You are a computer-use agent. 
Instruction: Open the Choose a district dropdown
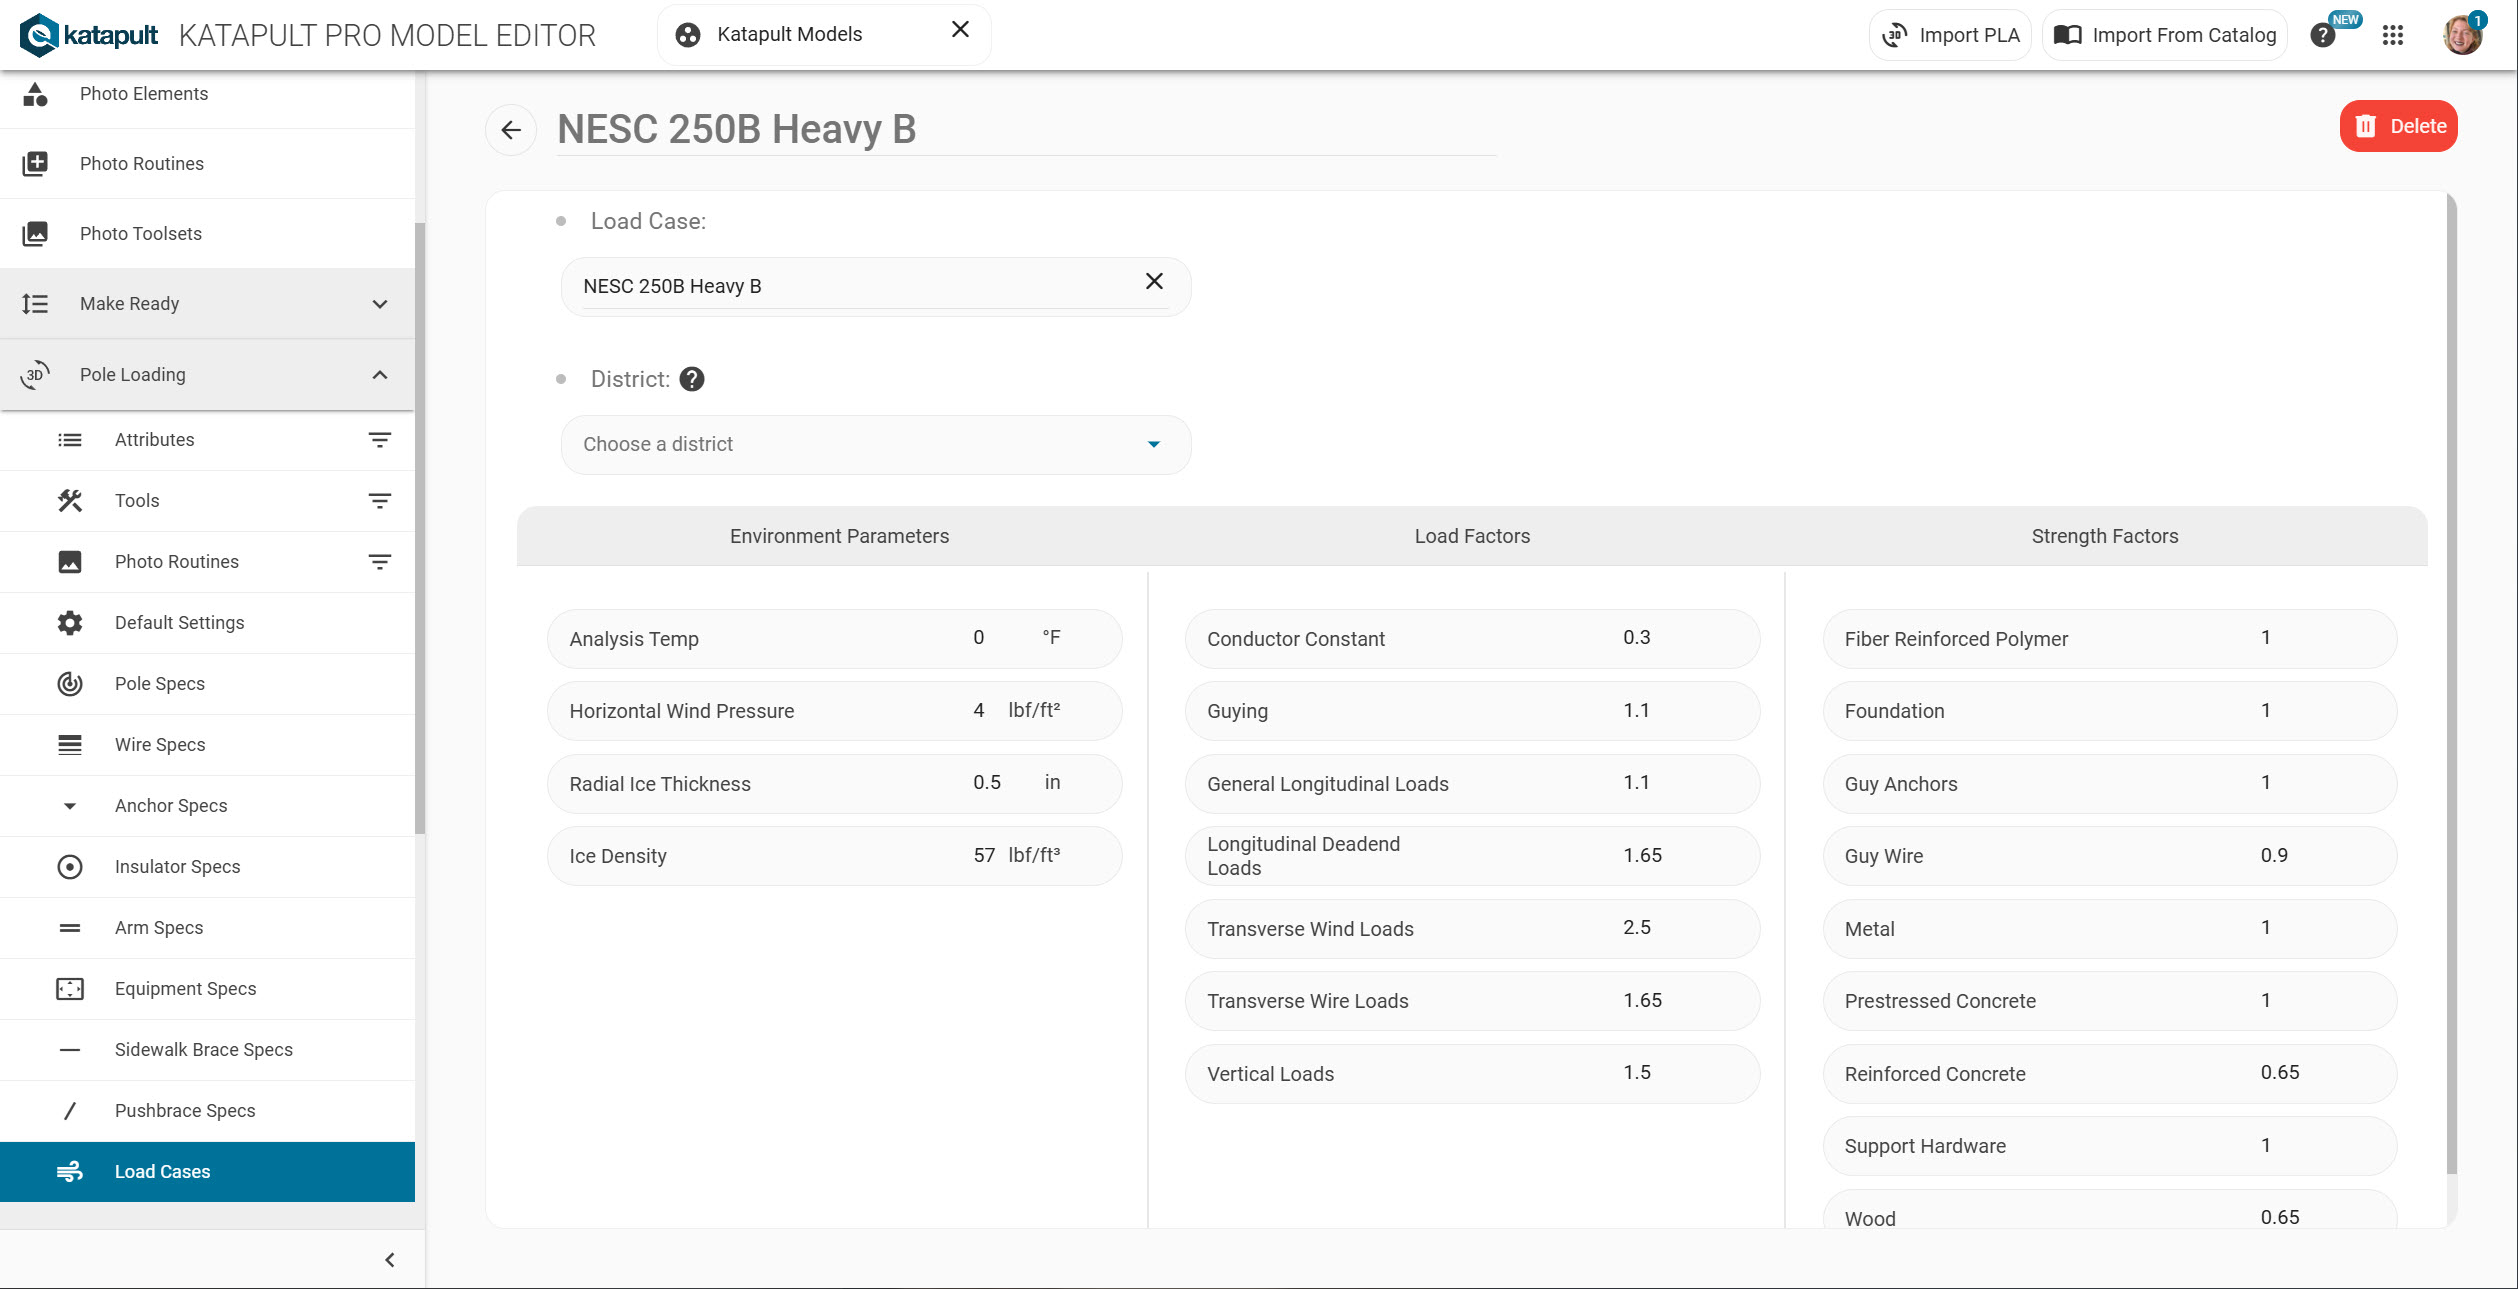click(x=875, y=444)
